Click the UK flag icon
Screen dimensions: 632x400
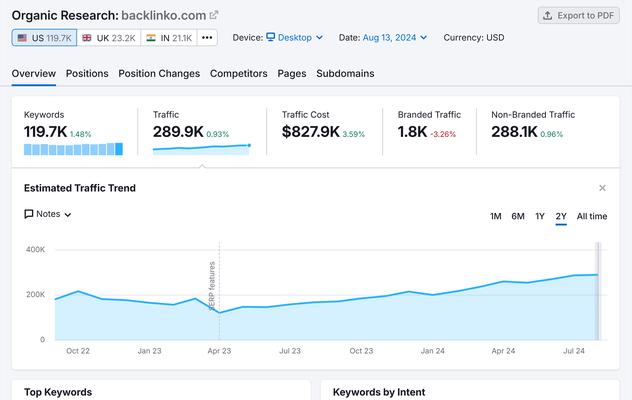(x=87, y=38)
